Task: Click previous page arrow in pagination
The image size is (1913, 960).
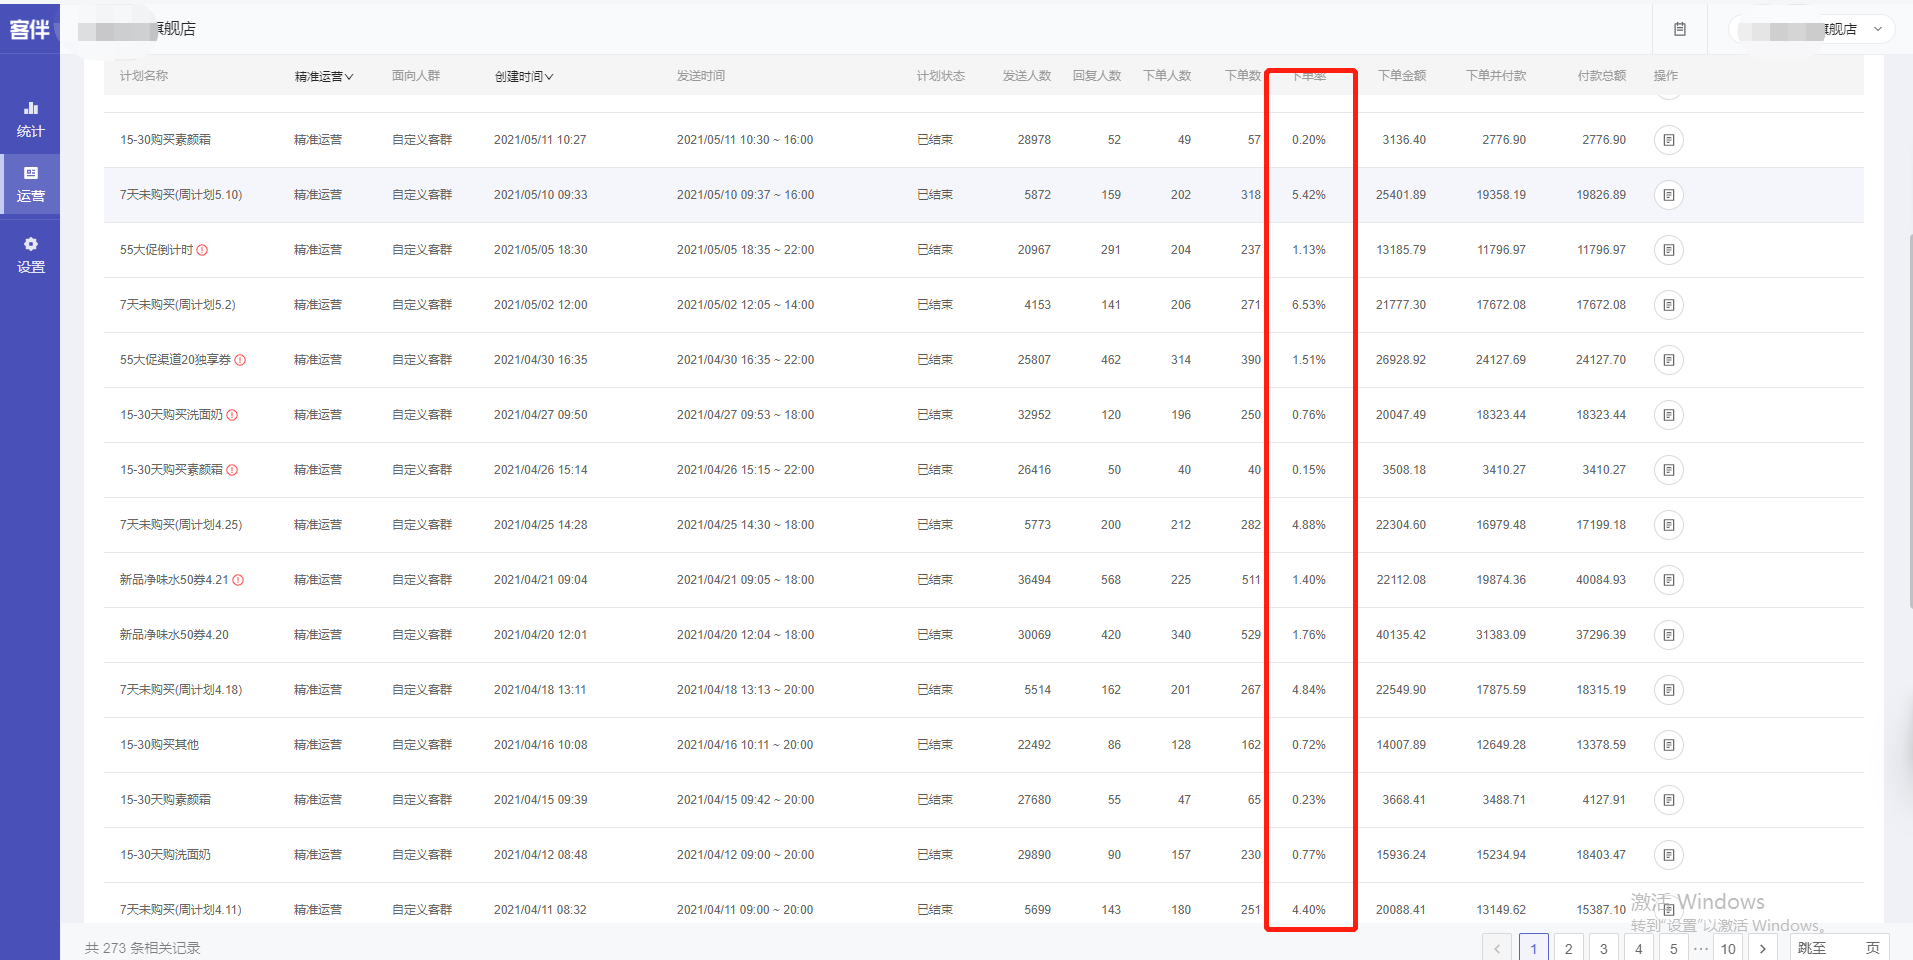Action: coord(1497,948)
